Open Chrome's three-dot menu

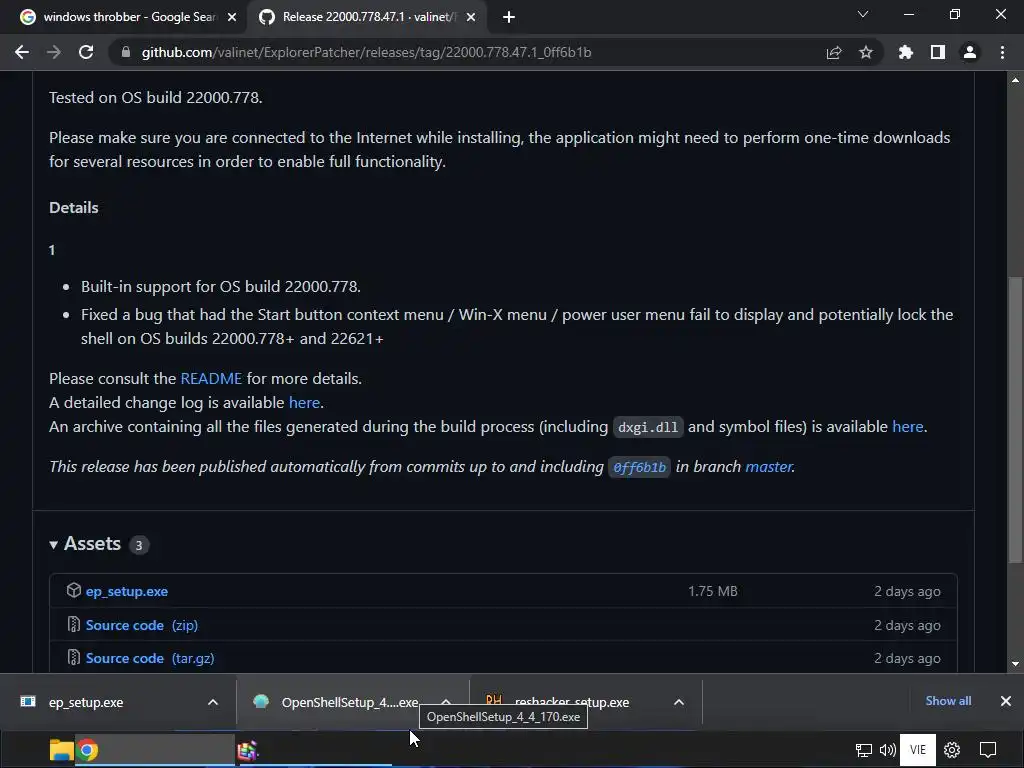[1002, 52]
